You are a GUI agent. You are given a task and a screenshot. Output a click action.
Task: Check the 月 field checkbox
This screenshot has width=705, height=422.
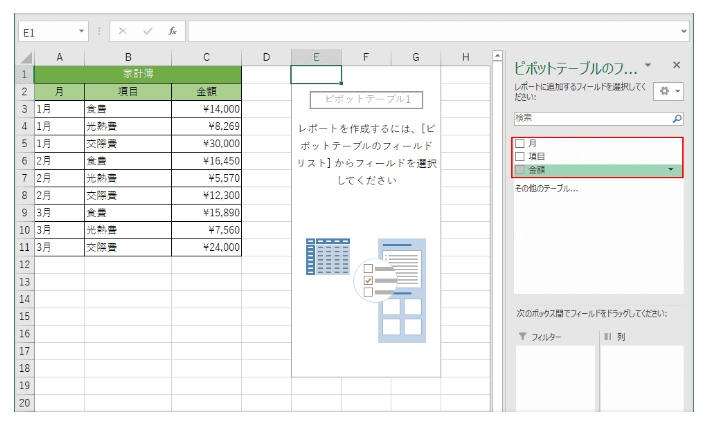[519, 144]
